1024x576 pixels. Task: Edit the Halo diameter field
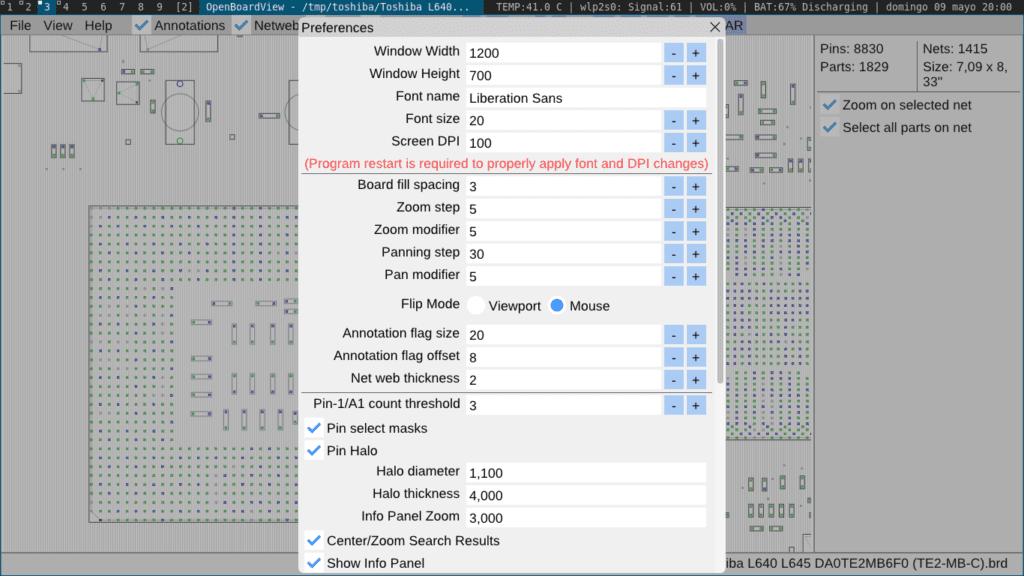[x=586, y=473]
